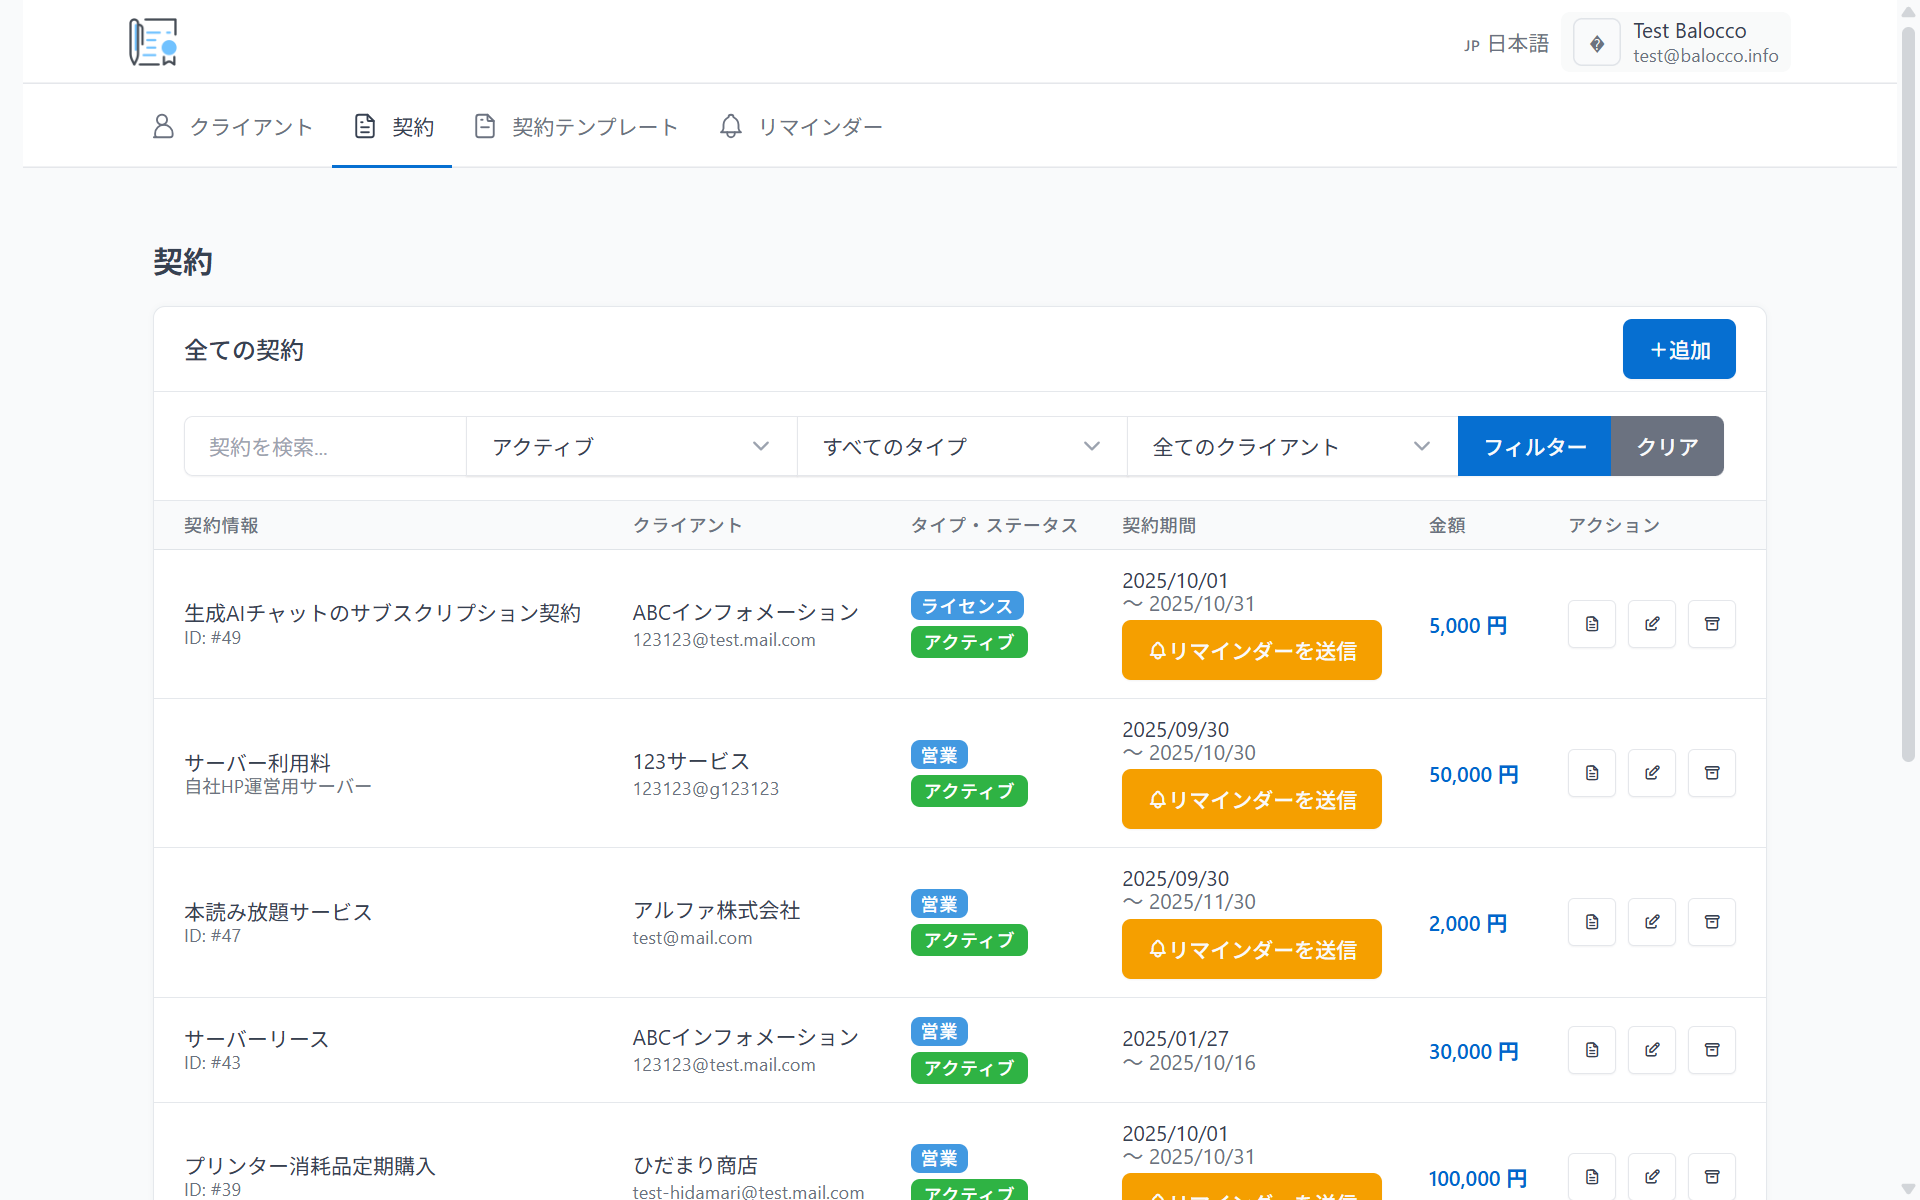View document for 本読み放題サービス contract
Screen dimensions: 1920x1200
point(1591,922)
